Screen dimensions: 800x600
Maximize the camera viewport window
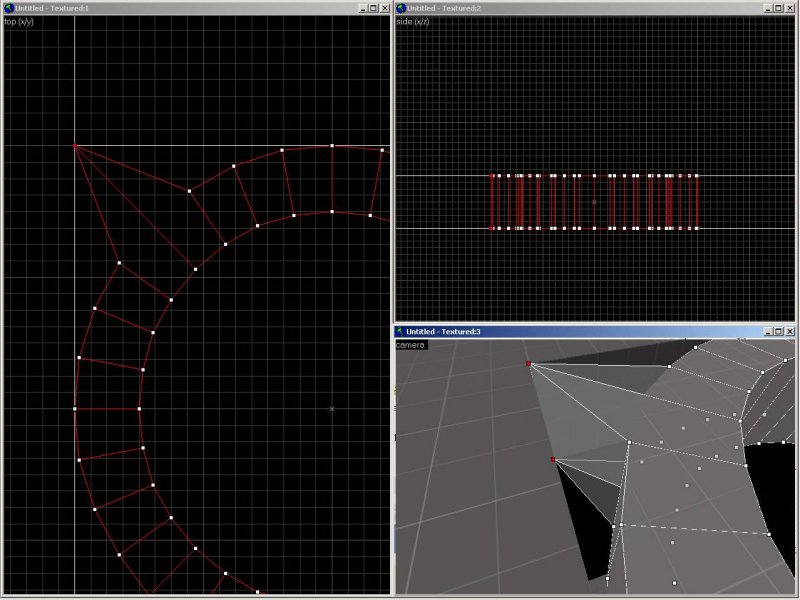pos(777,331)
